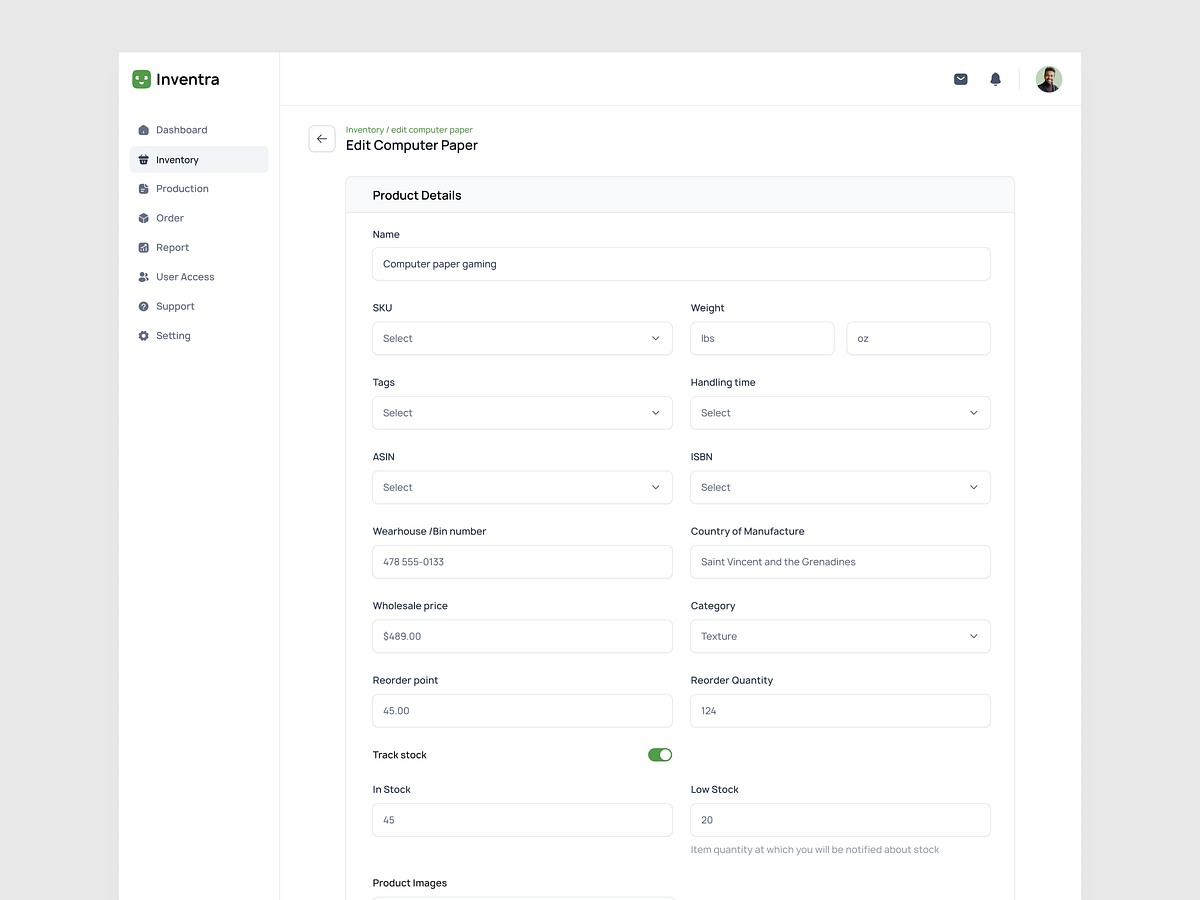This screenshot has height=900, width=1200.
Task: Click the Setting gear icon in sidebar
Action: (144, 336)
